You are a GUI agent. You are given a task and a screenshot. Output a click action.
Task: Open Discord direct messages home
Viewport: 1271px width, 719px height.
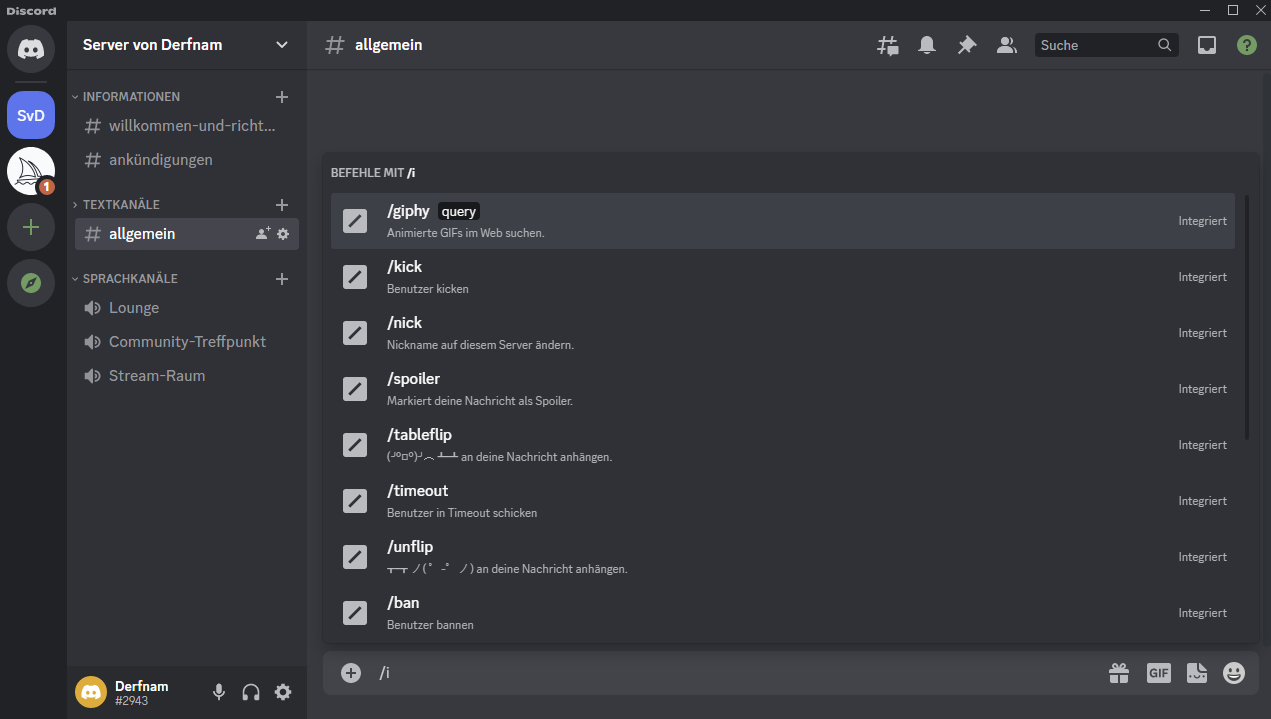pyautogui.click(x=31, y=49)
